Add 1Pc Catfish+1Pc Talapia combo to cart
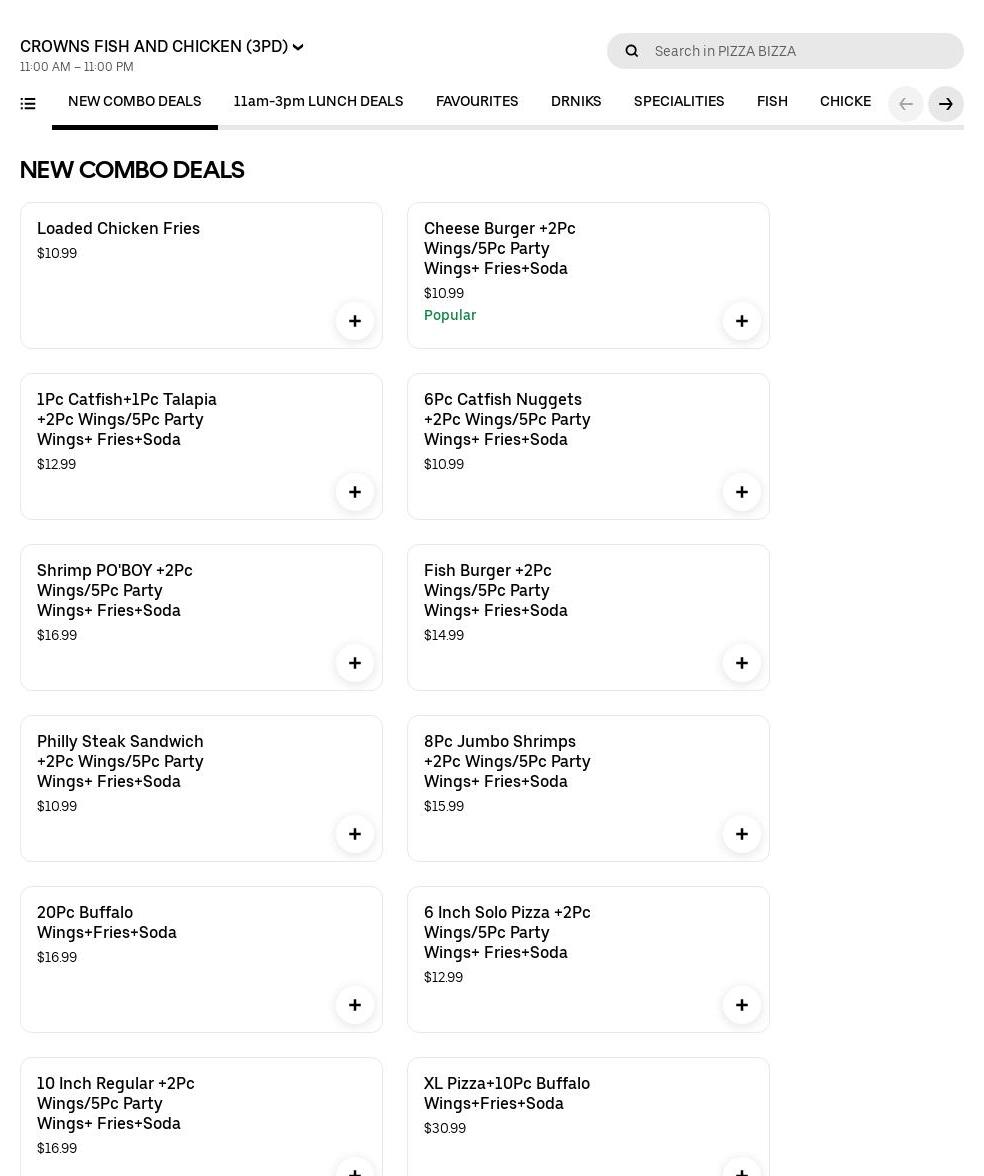984x1176 pixels. pyautogui.click(x=355, y=492)
